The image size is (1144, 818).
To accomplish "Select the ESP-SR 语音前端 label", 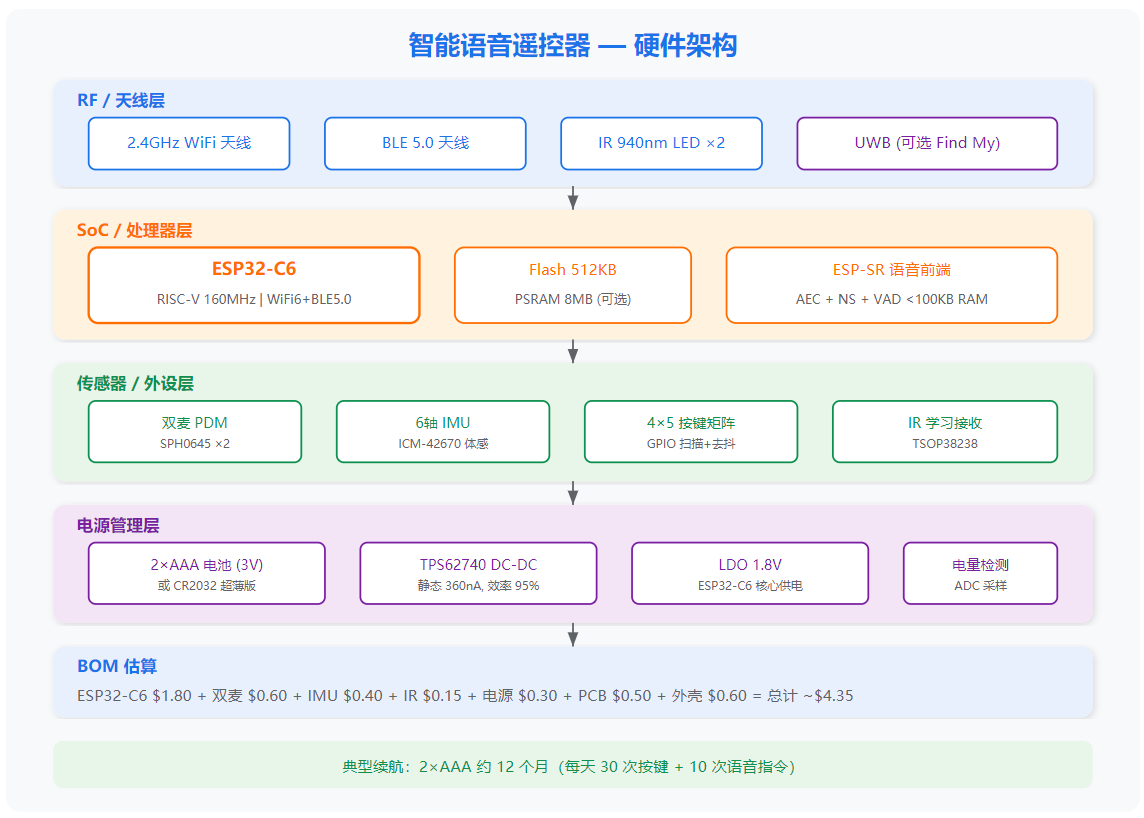I will (892, 270).
